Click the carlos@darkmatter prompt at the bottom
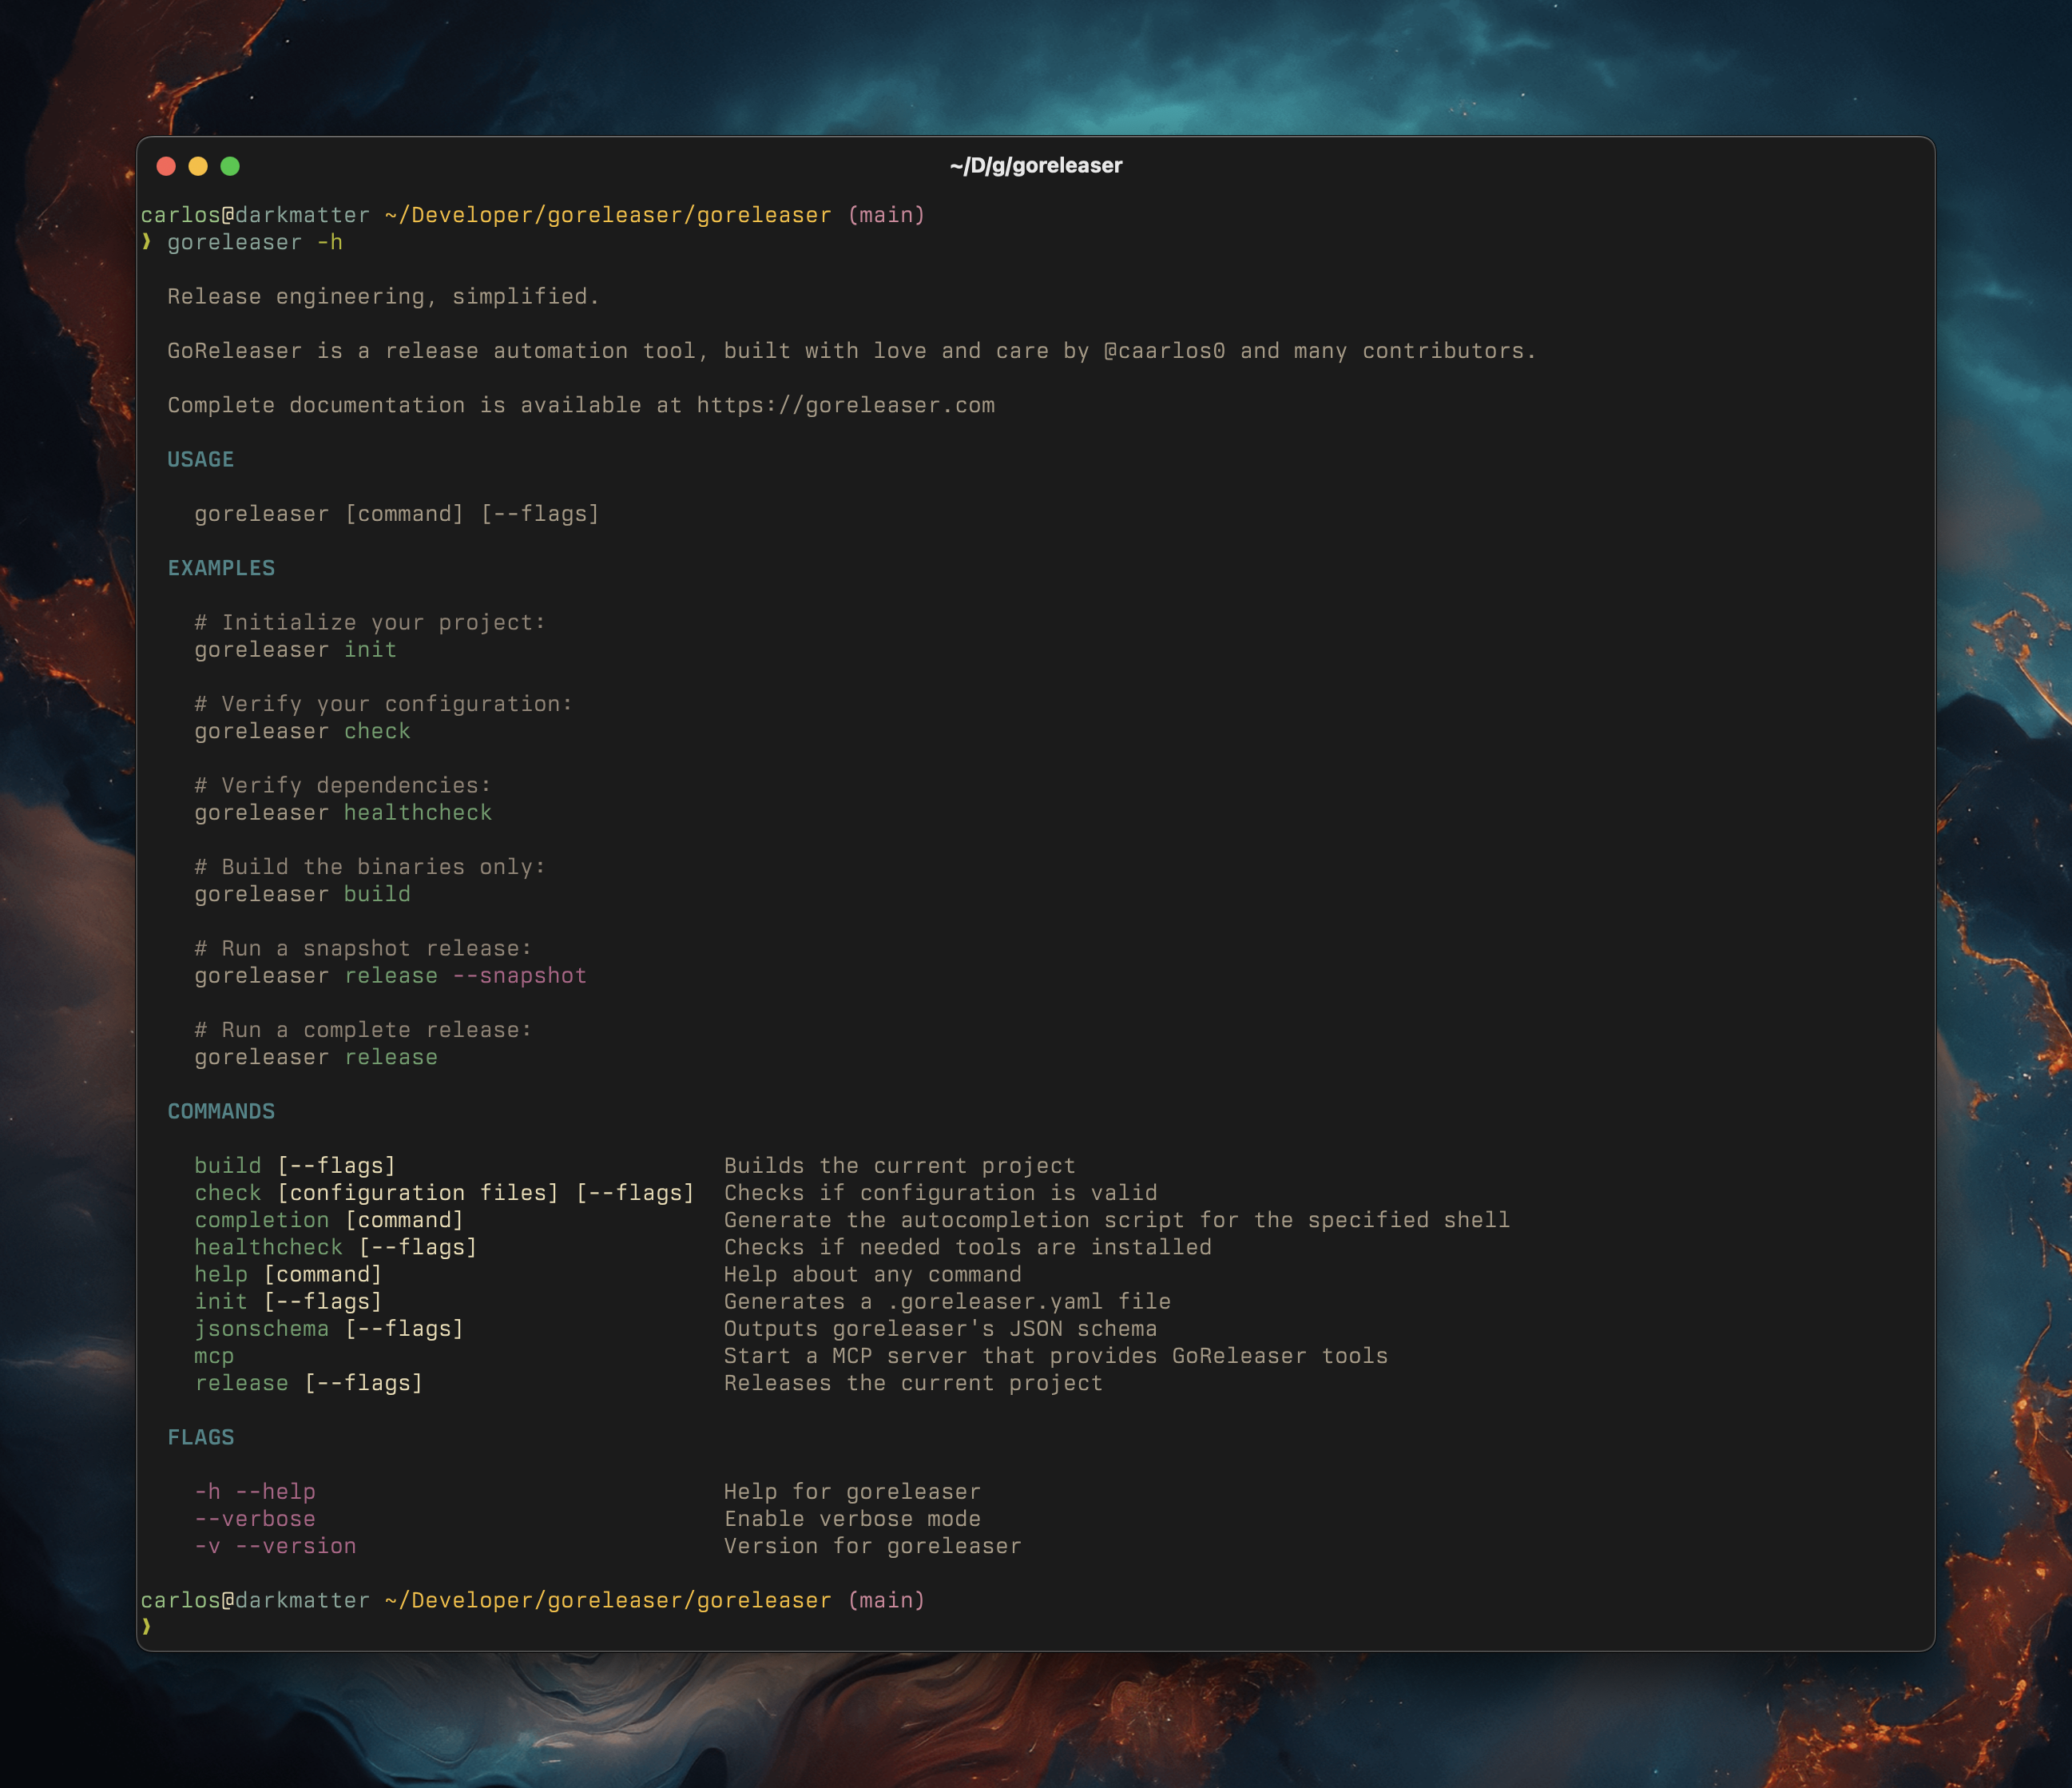The height and width of the screenshot is (1788, 2072). tap(253, 1601)
